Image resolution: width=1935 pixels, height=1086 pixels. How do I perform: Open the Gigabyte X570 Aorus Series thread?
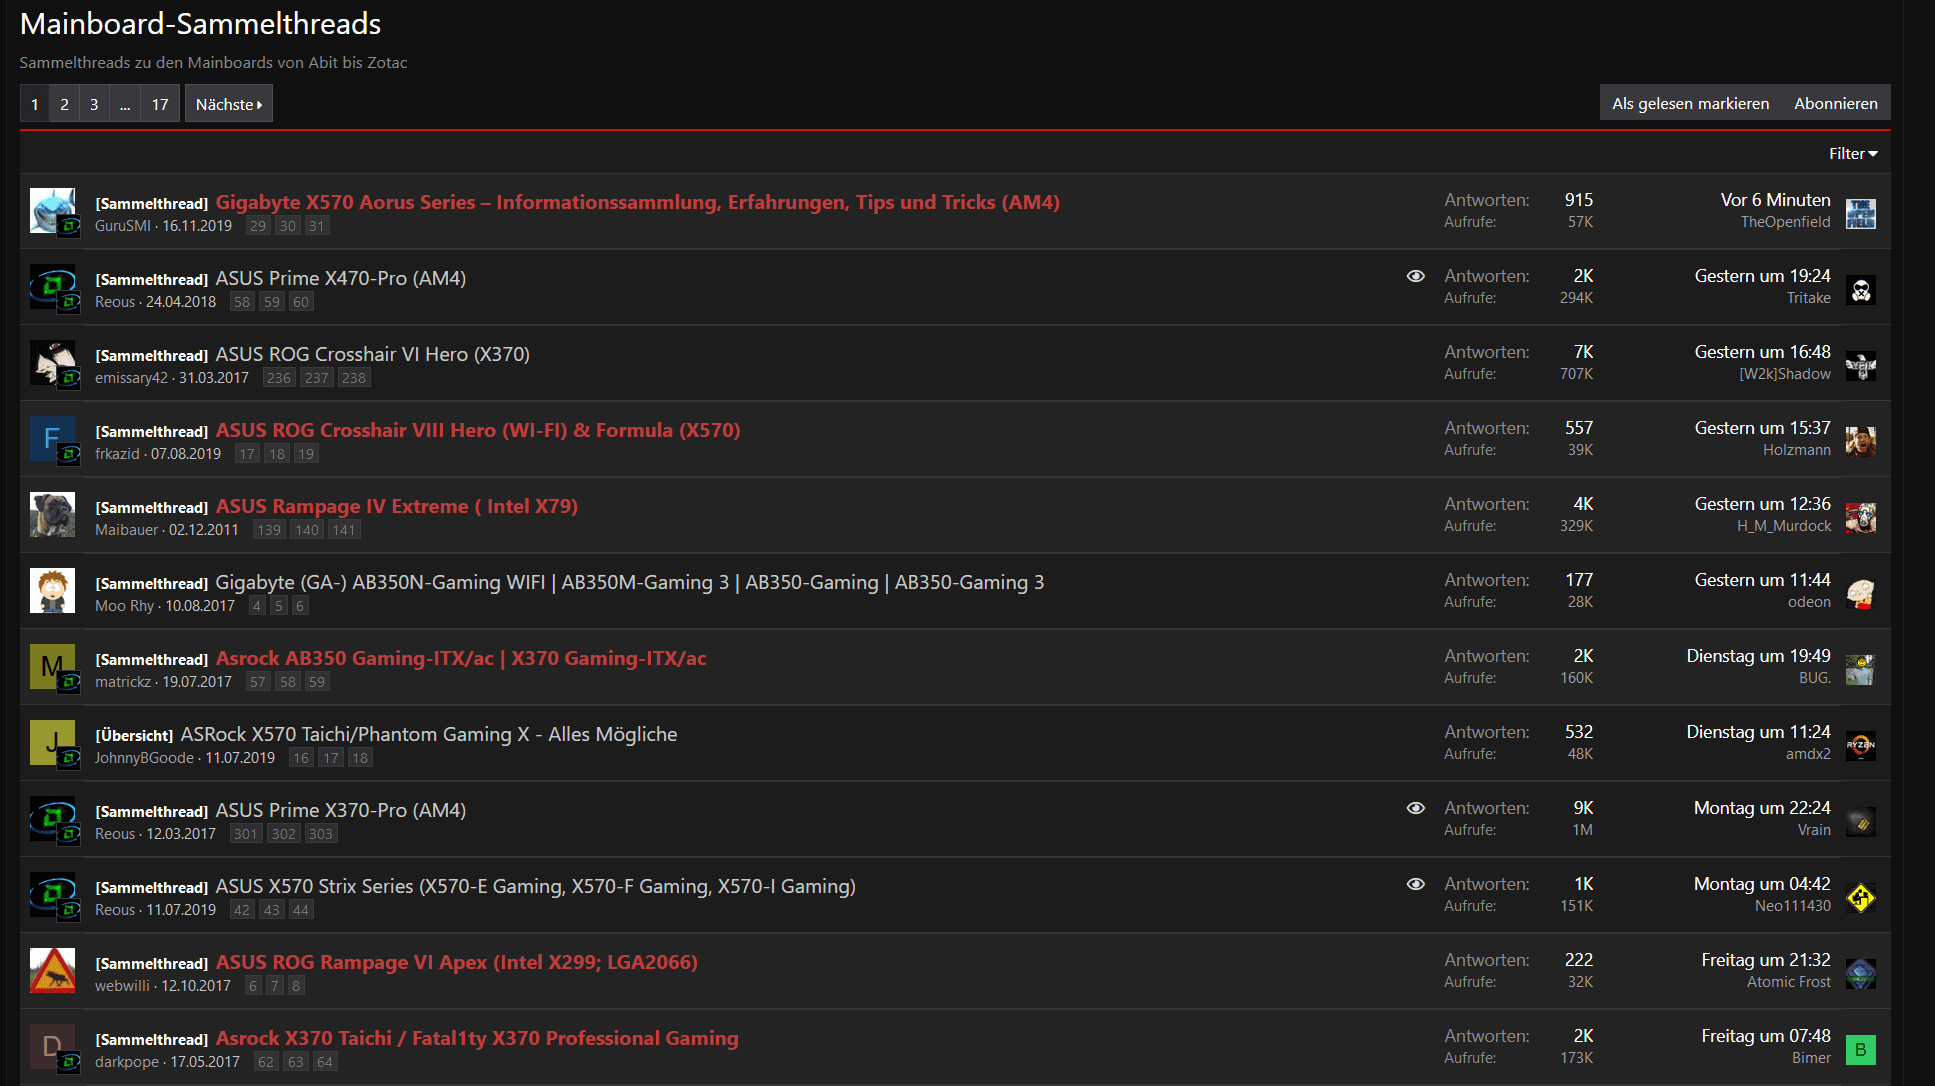pyautogui.click(x=637, y=202)
